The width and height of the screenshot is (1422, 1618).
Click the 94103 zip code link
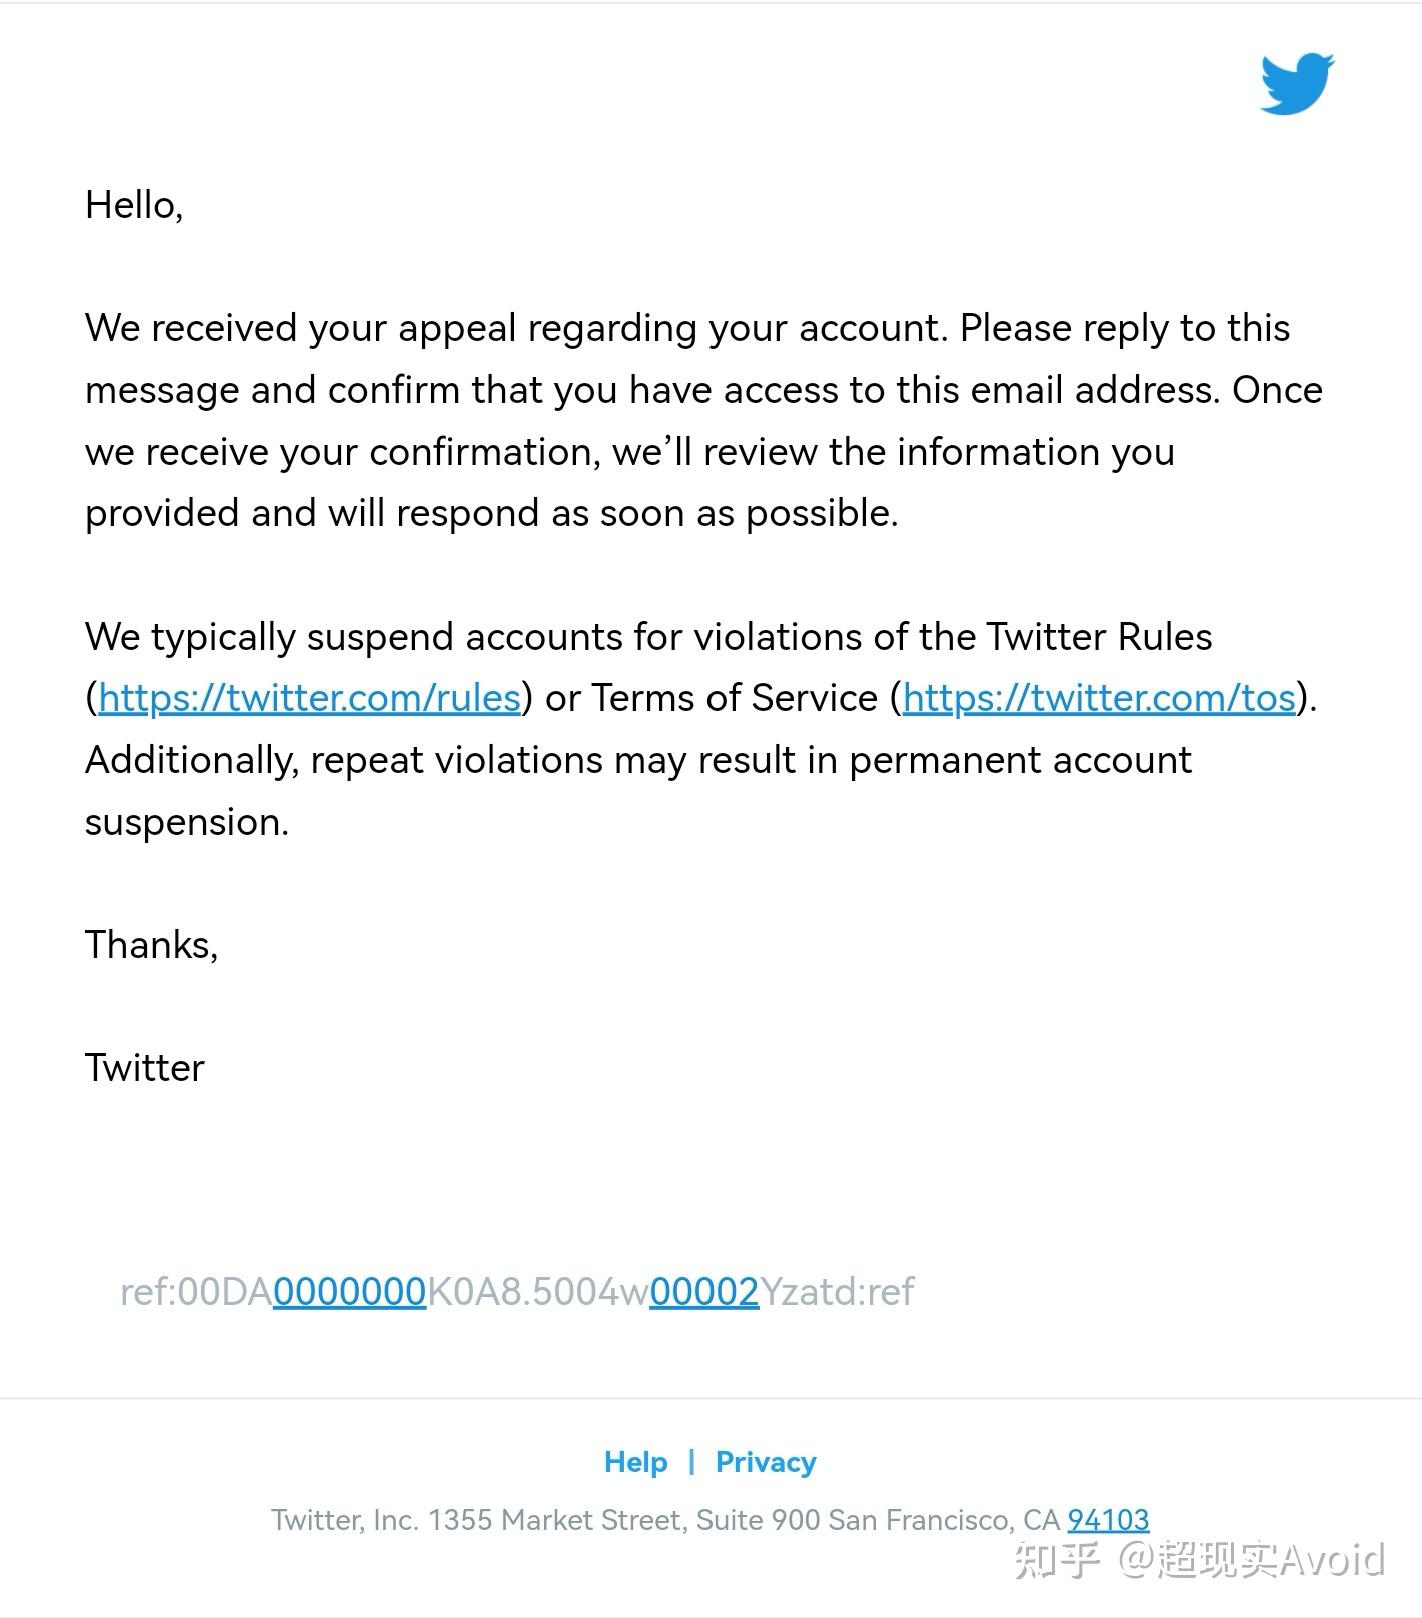tap(1108, 1520)
